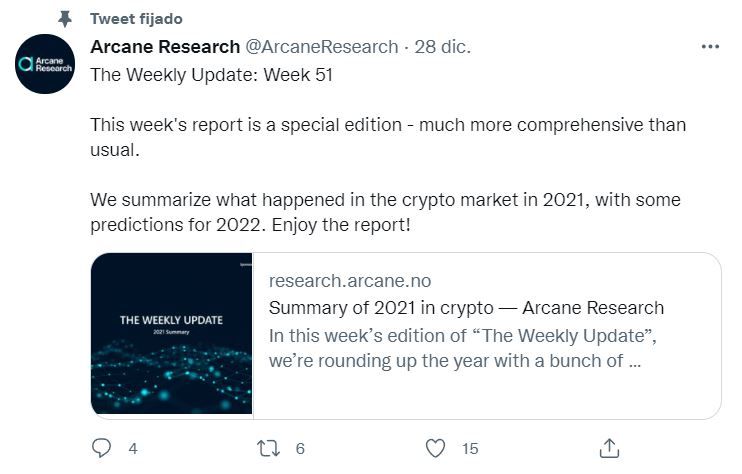Viewport: 742px width, 474px height.
Task: Click the tweet text about 2022 predictions
Action: click(385, 212)
